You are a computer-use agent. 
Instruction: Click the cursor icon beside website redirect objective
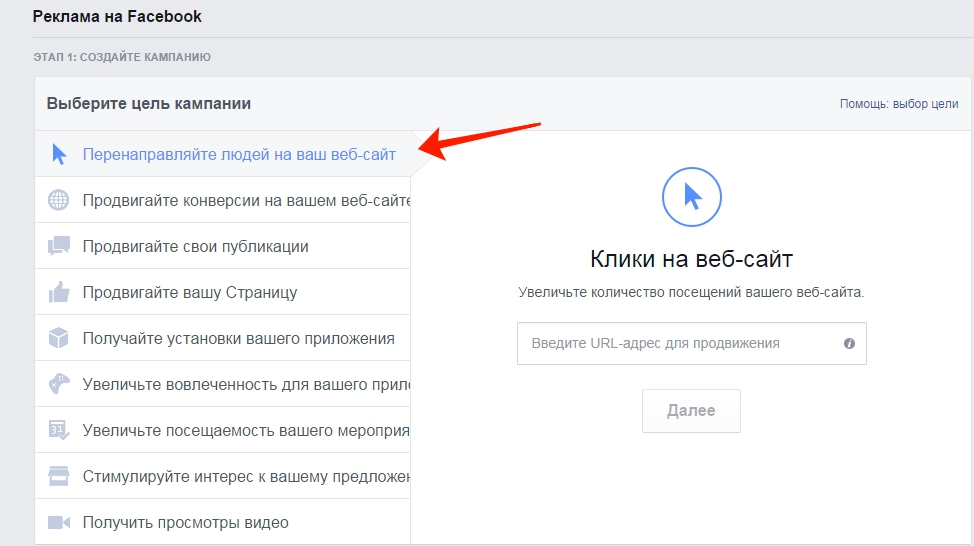(59, 154)
